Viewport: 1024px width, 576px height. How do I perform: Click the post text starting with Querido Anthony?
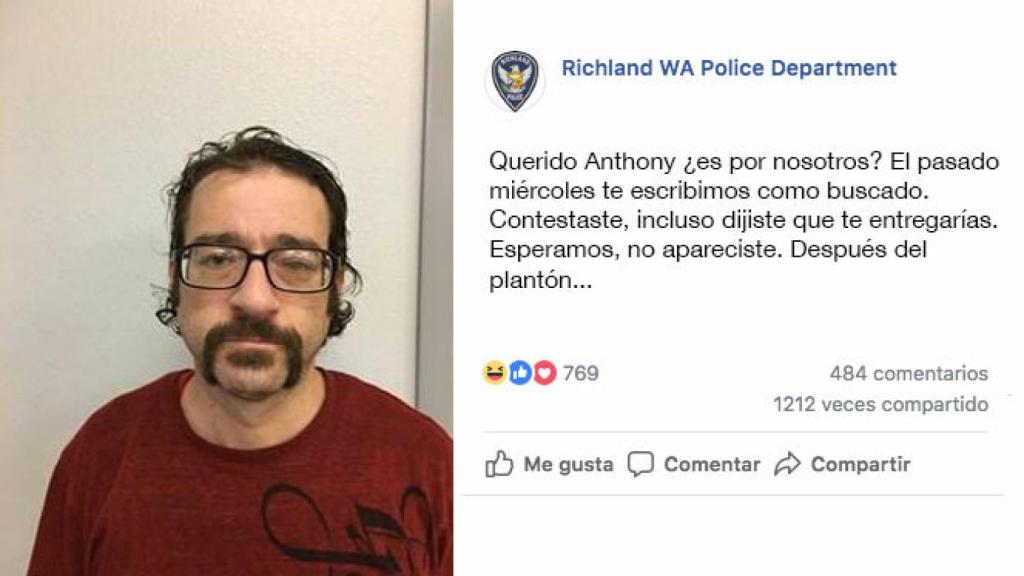pyautogui.click(x=744, y=220)
